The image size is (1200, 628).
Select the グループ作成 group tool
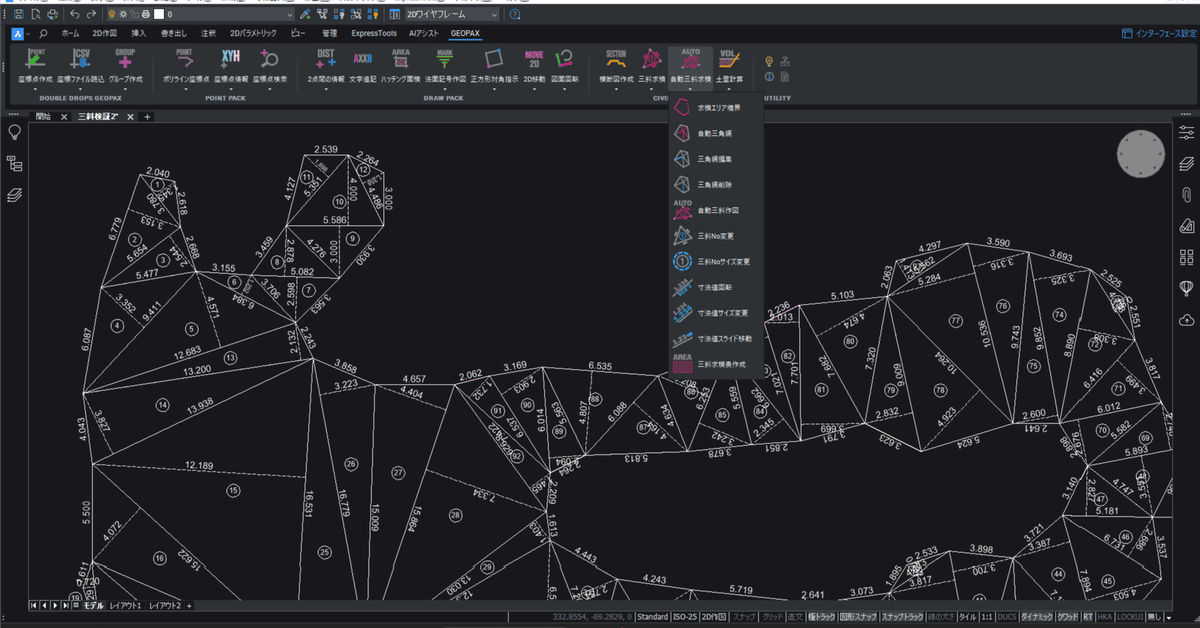tap(125, 64)
